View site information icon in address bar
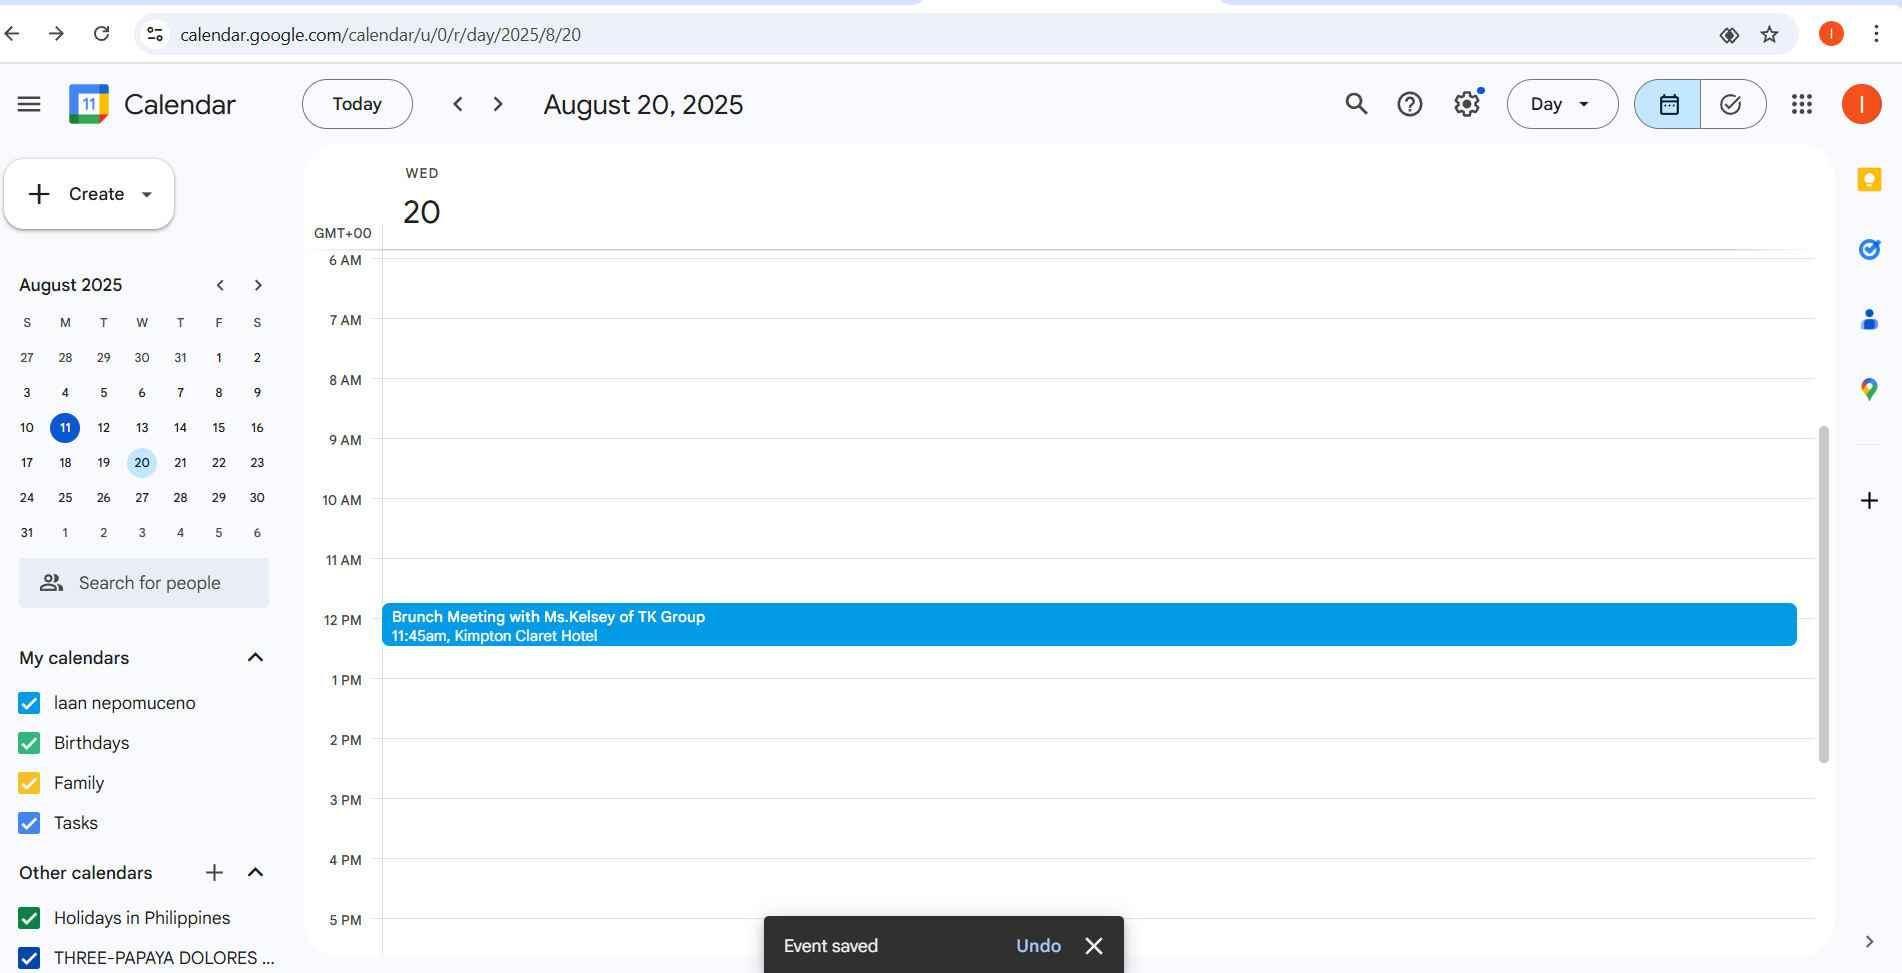 pos(155,35)
